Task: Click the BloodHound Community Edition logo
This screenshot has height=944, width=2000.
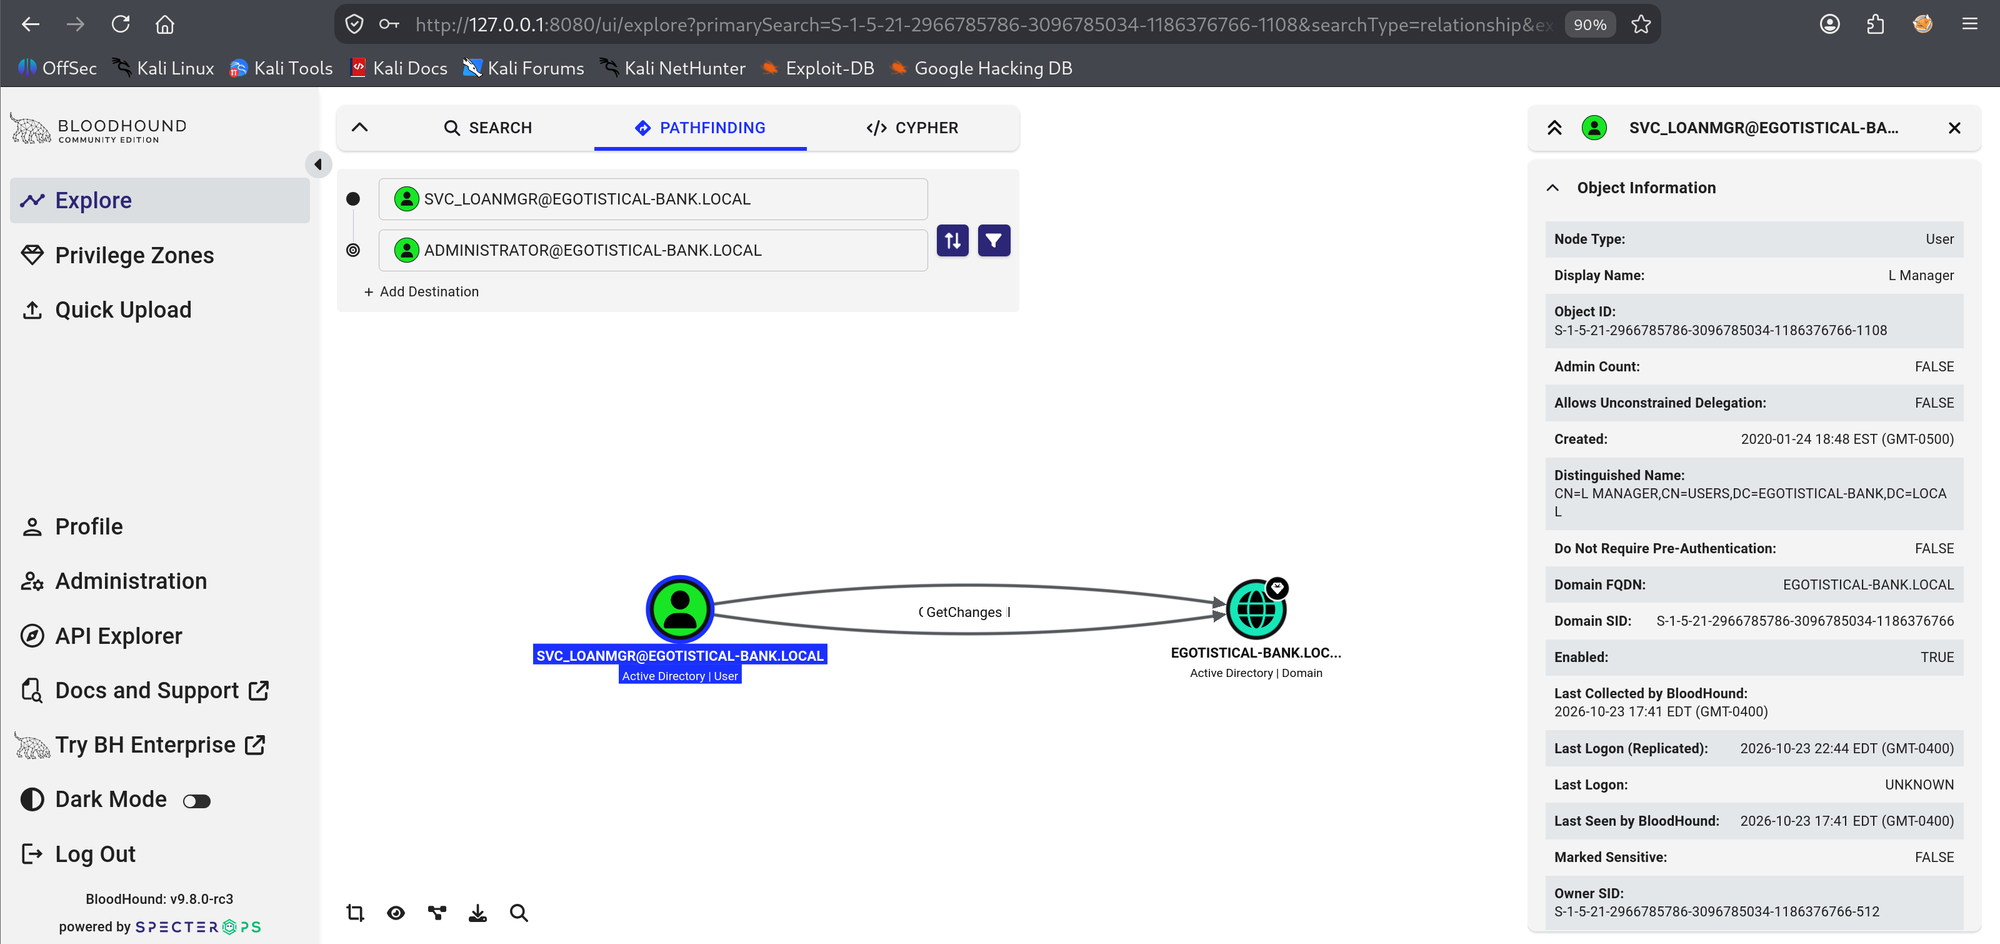Action: pyautogui.click(x=99, y=129)
